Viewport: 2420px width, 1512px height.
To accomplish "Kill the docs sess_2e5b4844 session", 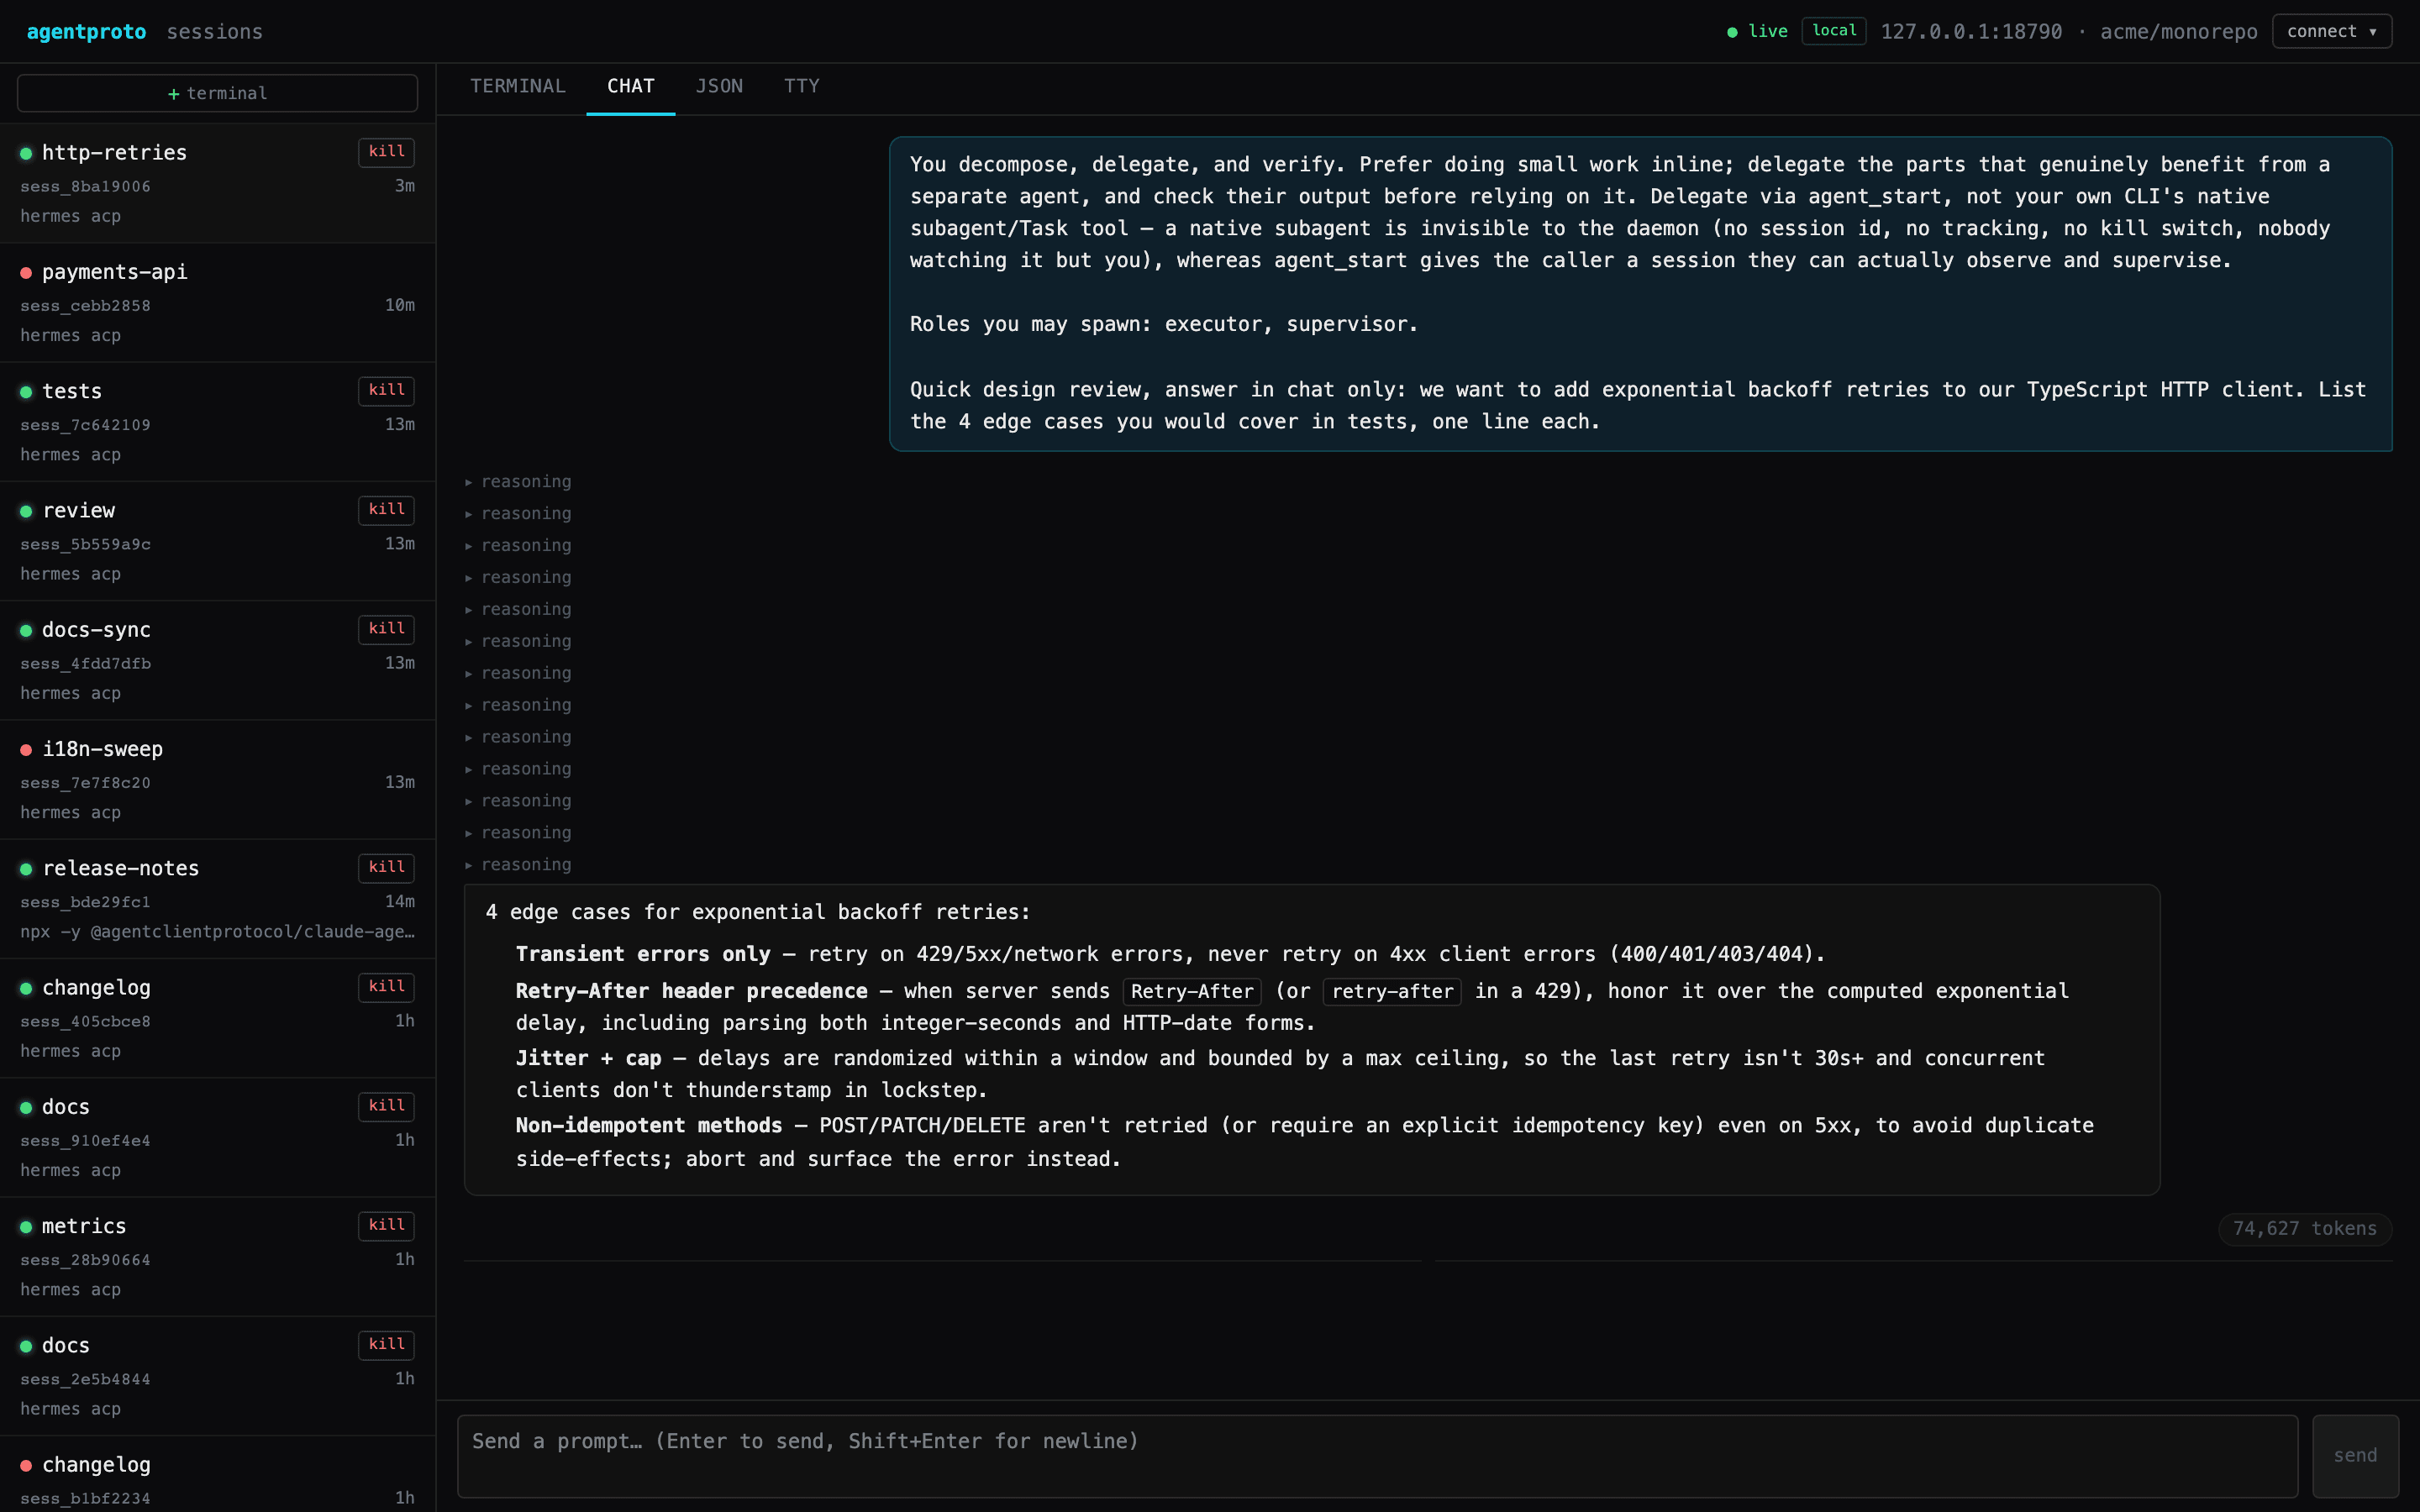I will point(386,1344).
